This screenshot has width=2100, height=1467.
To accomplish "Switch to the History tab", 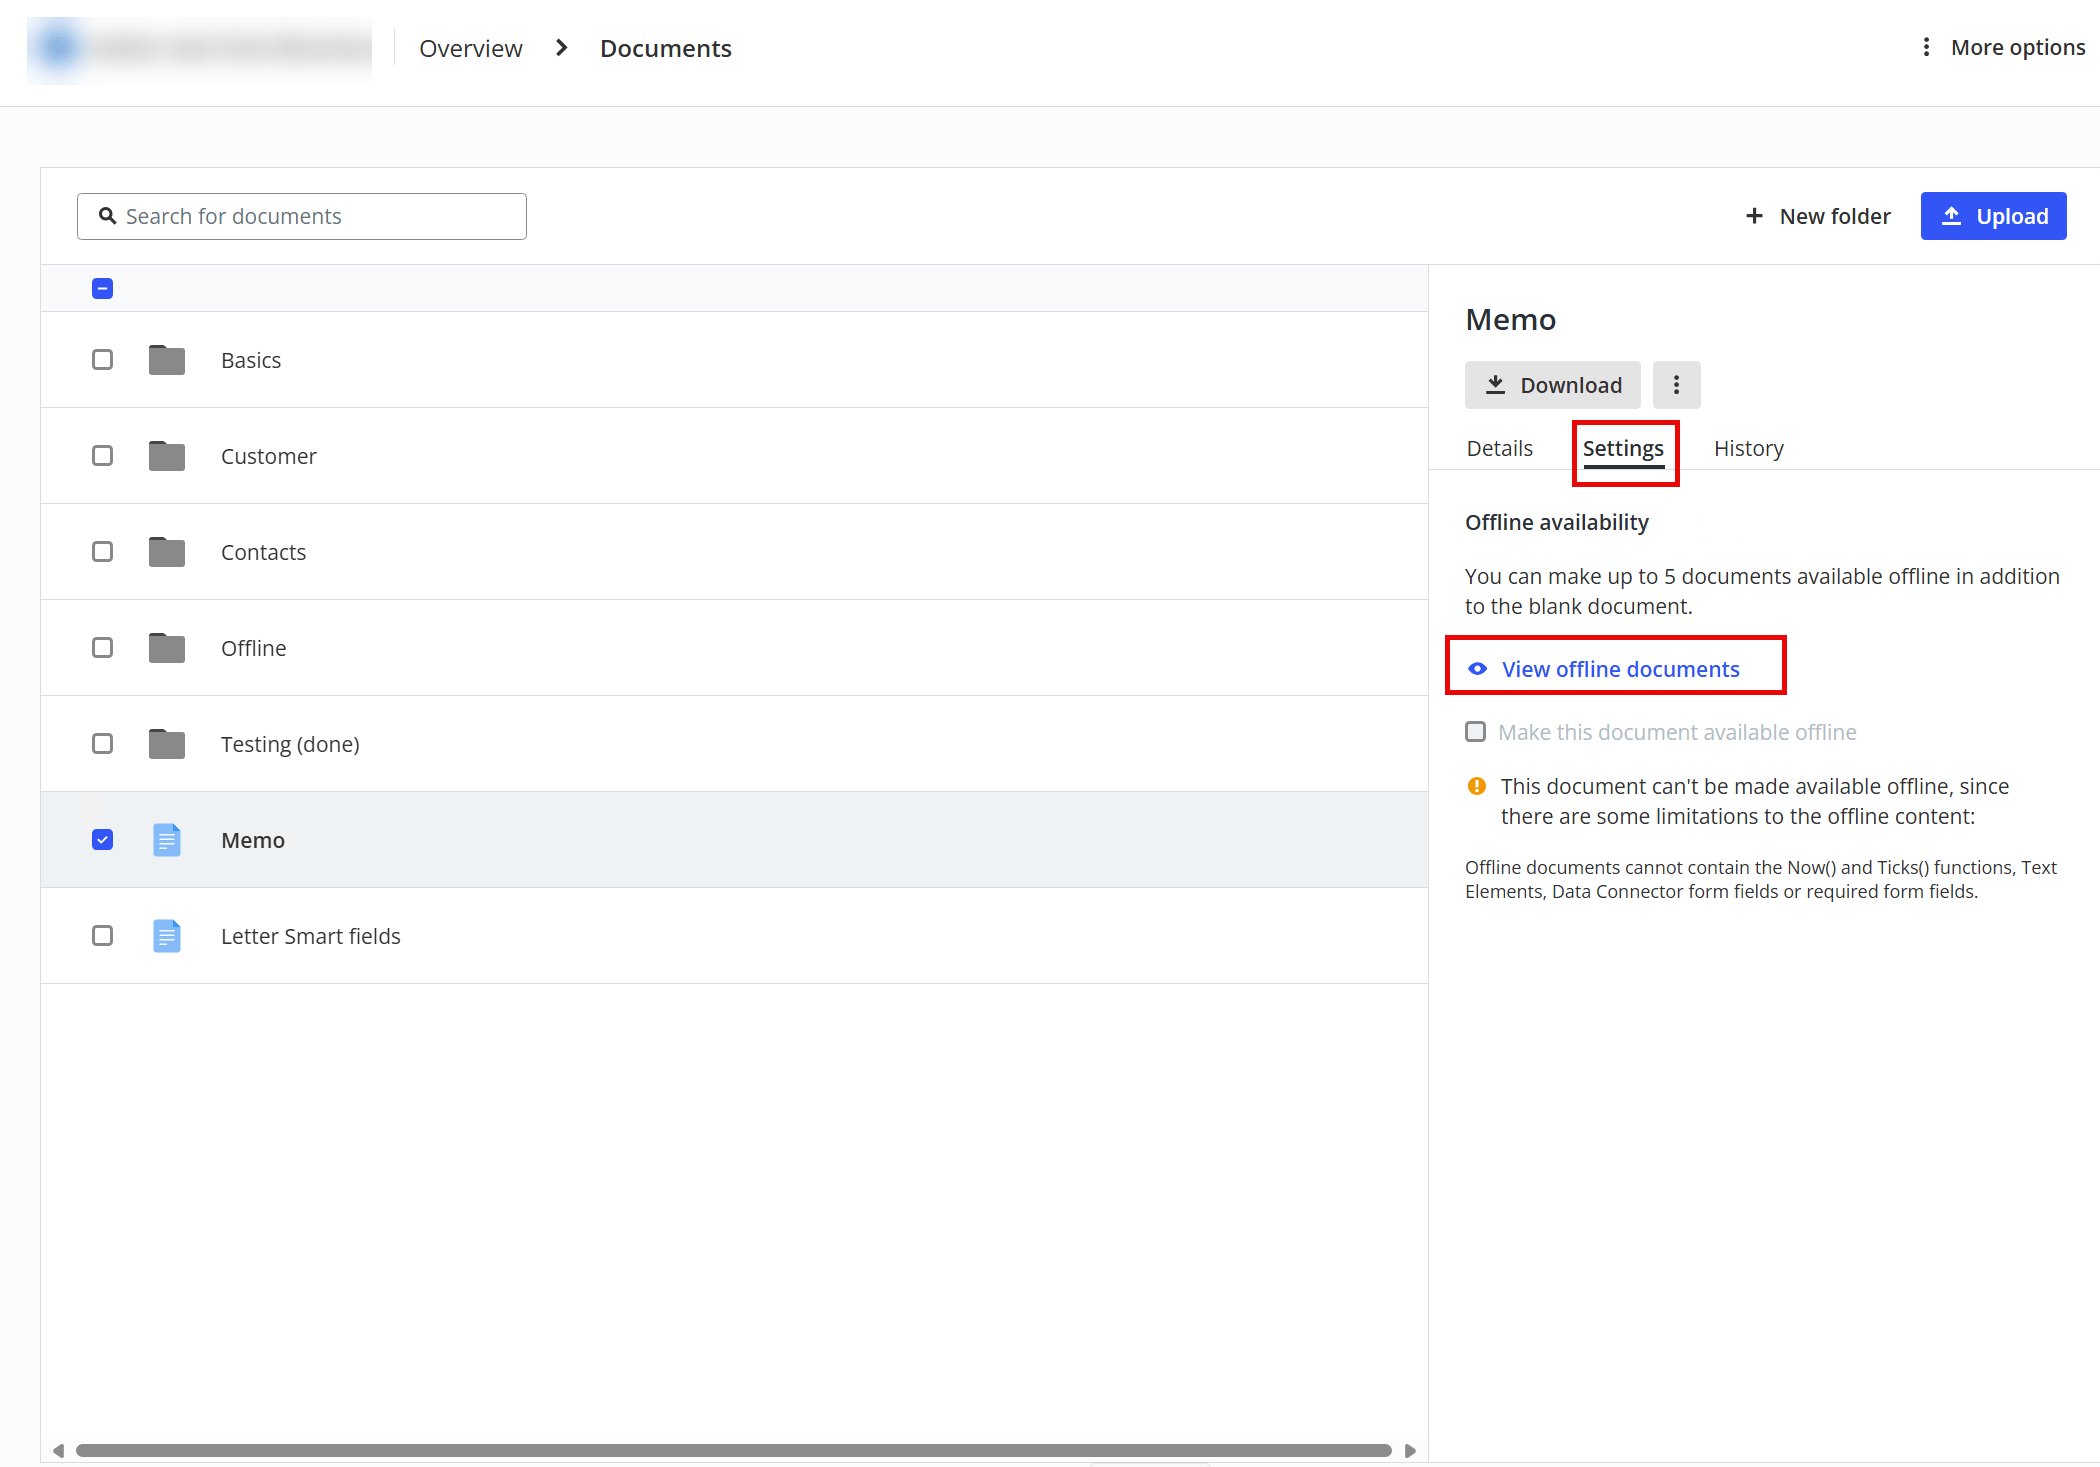I will 1748,448.
